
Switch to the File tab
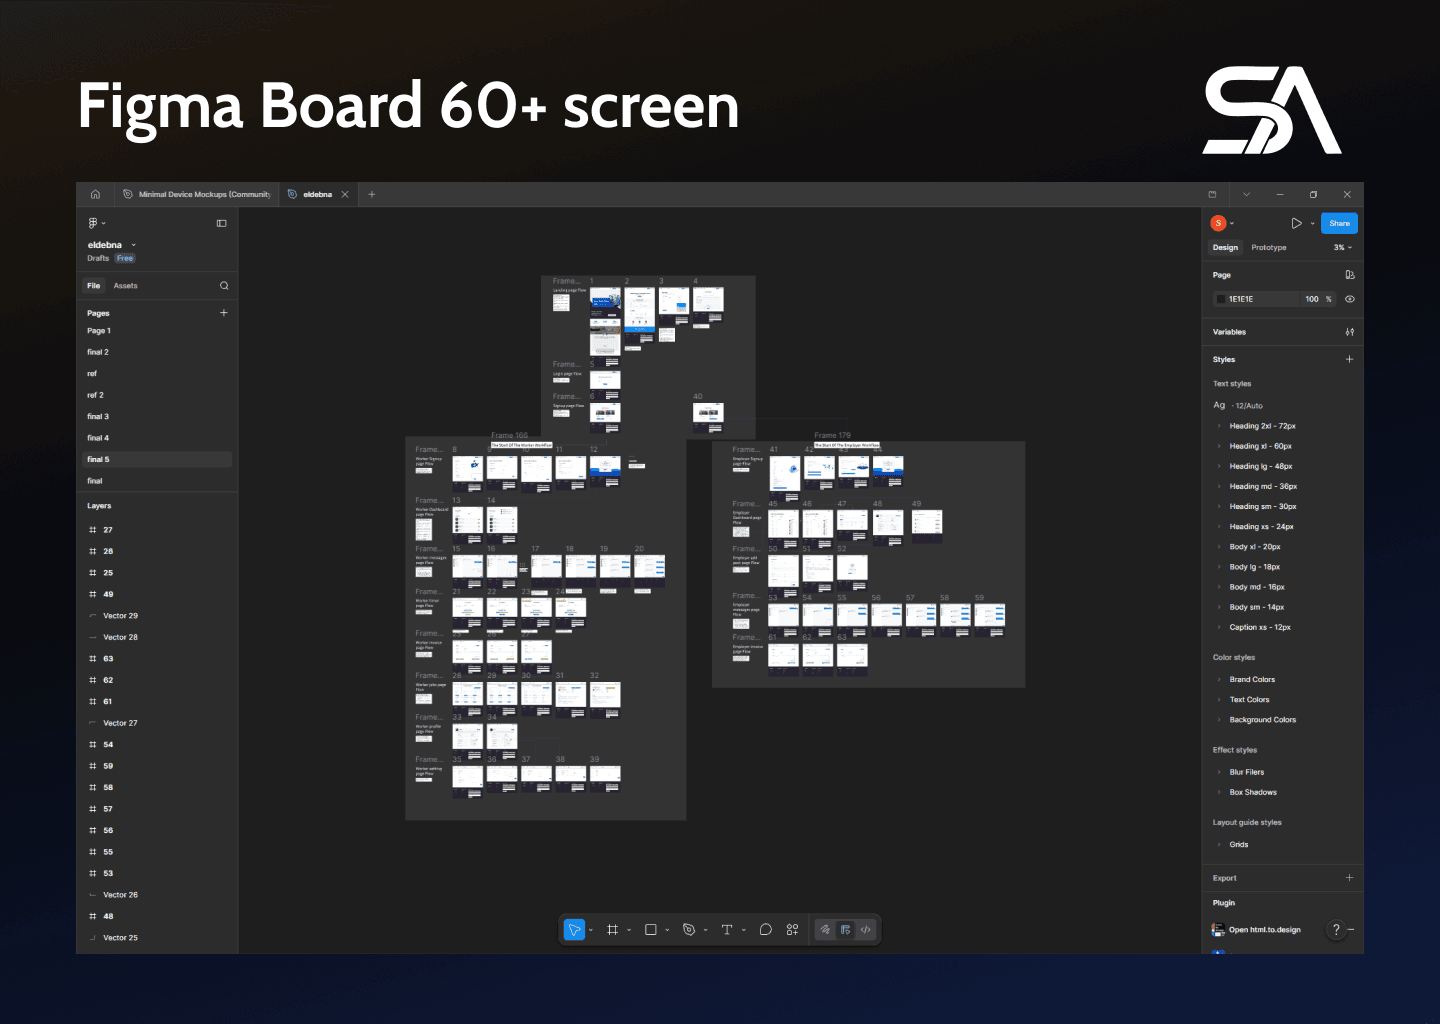(93, 286)
